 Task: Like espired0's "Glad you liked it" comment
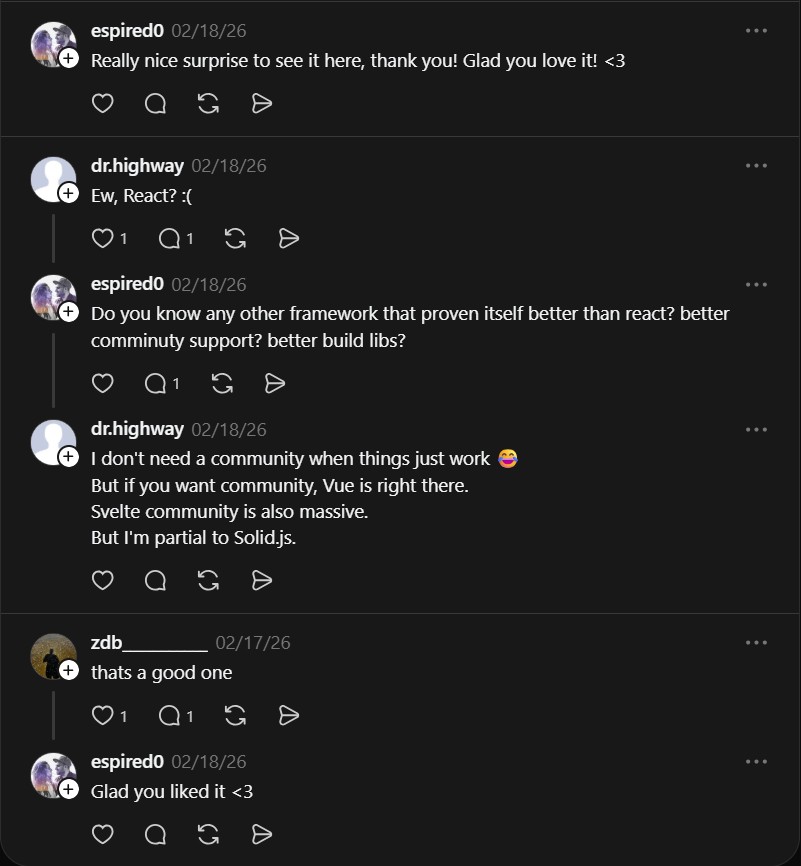pos(103,835)
